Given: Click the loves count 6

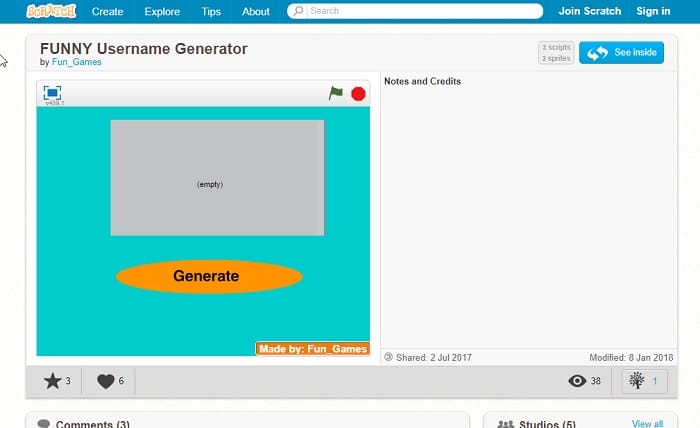Looking at the screenshot, I should 121,381.
